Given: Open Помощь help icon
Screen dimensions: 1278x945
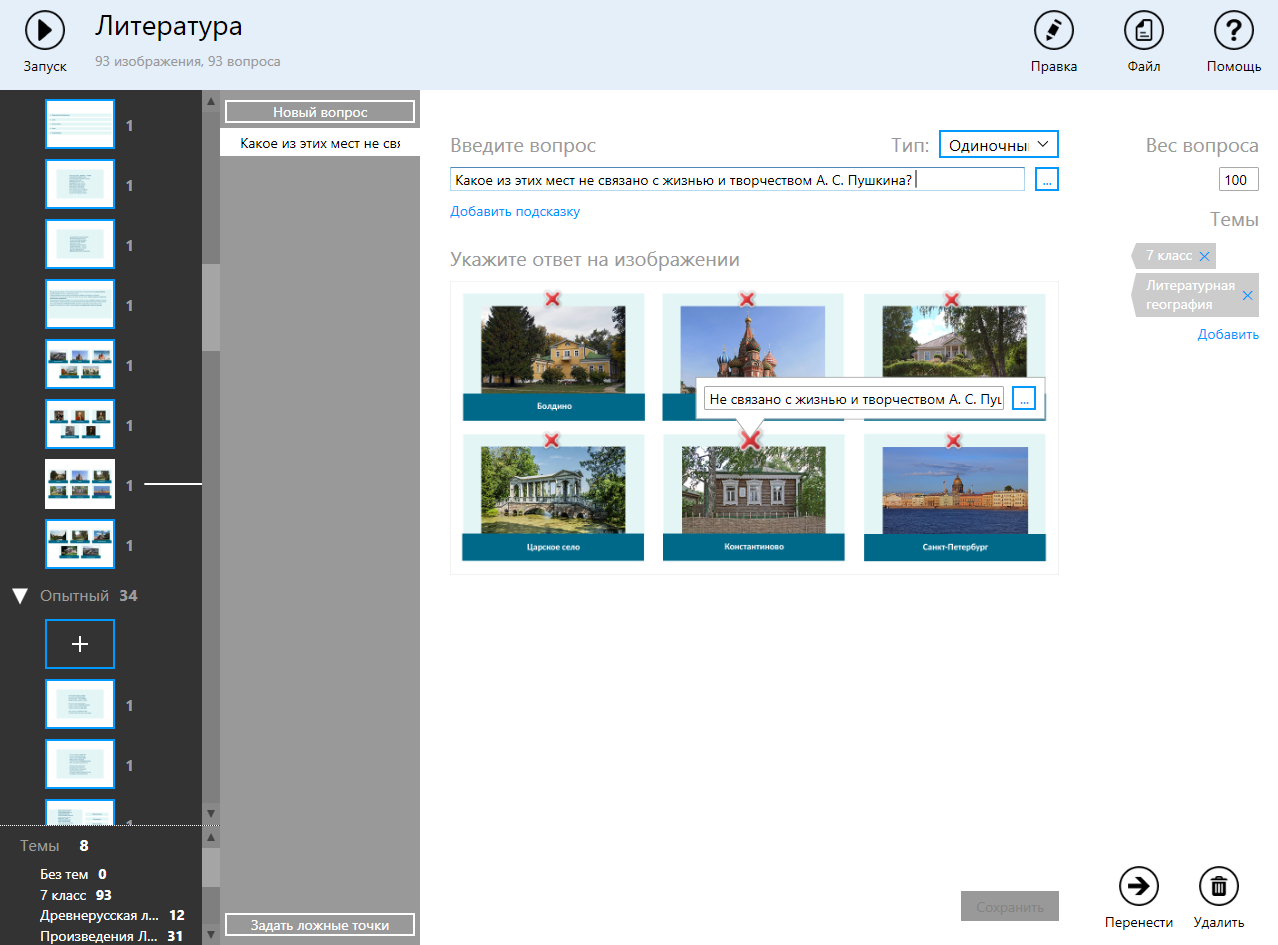Looking at the screenshot, I should click(x=1233, y=30).
